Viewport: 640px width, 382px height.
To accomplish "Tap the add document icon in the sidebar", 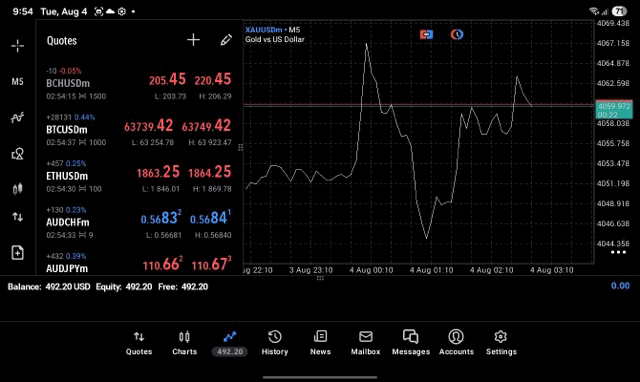I will (x=18, y=253).
